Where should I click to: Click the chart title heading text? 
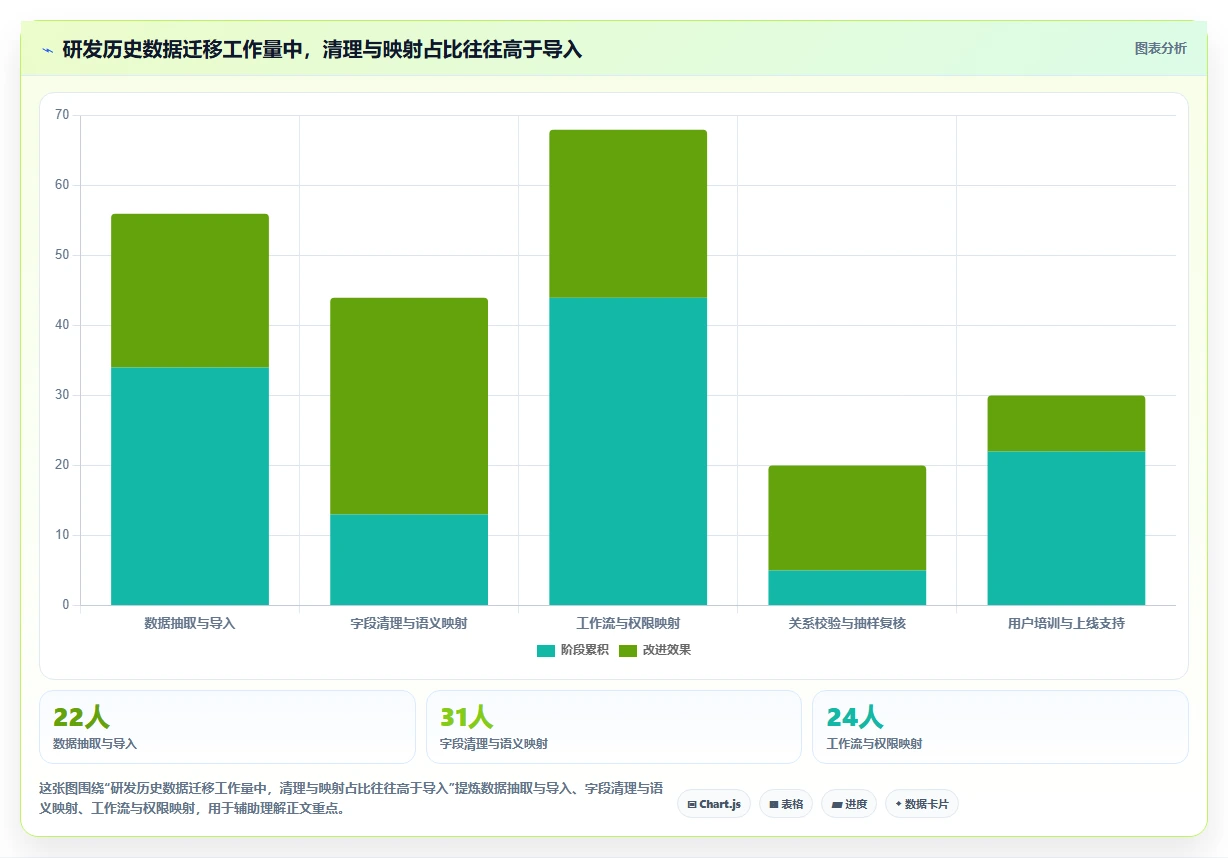(x=322, y=50)
